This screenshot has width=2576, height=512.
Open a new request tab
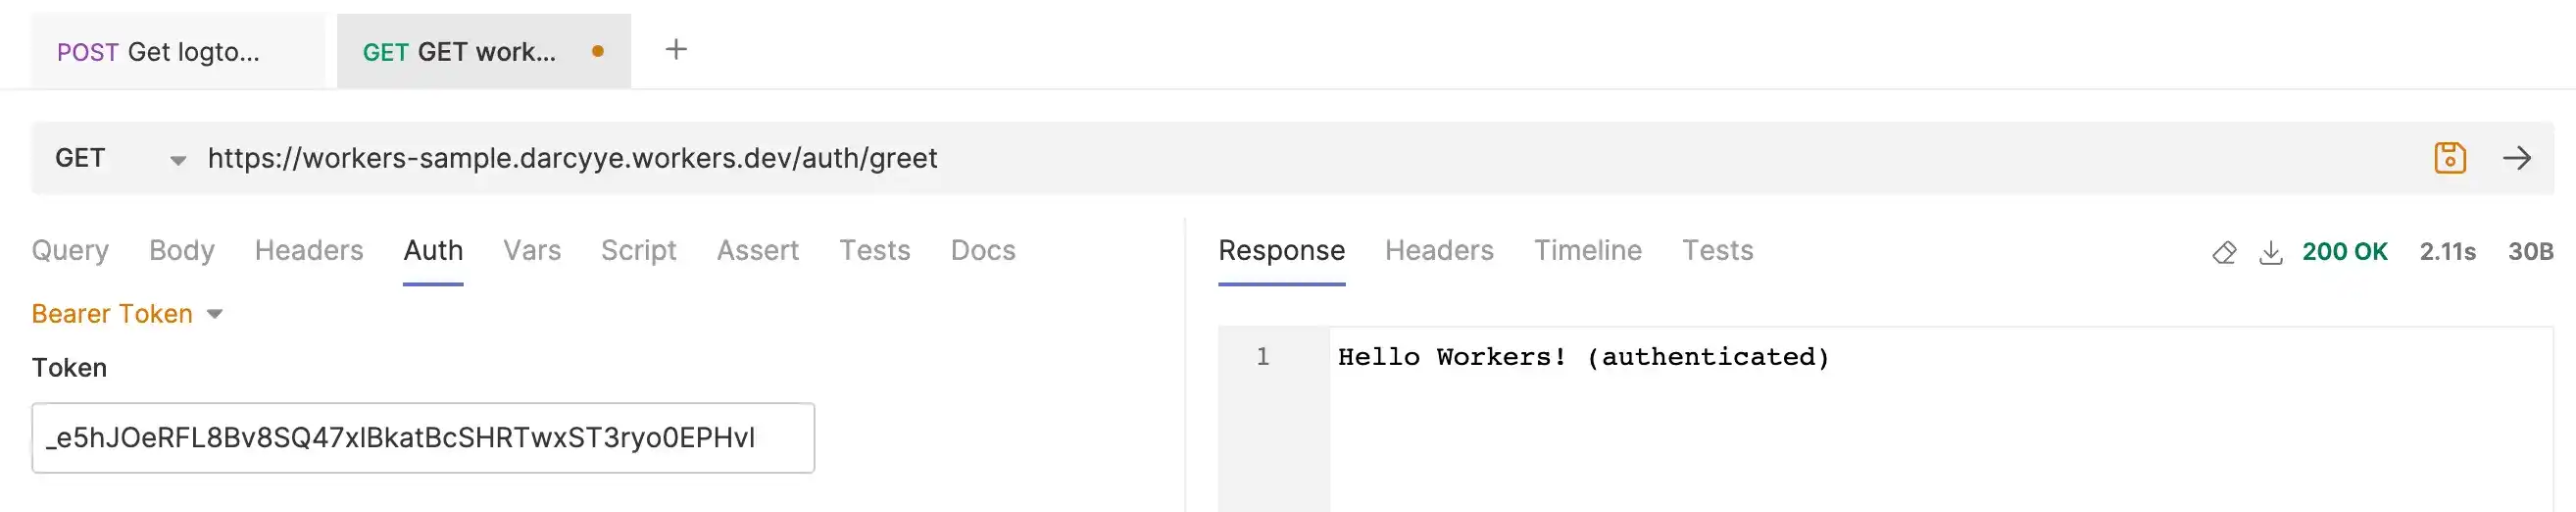click(x=676, y=50)
